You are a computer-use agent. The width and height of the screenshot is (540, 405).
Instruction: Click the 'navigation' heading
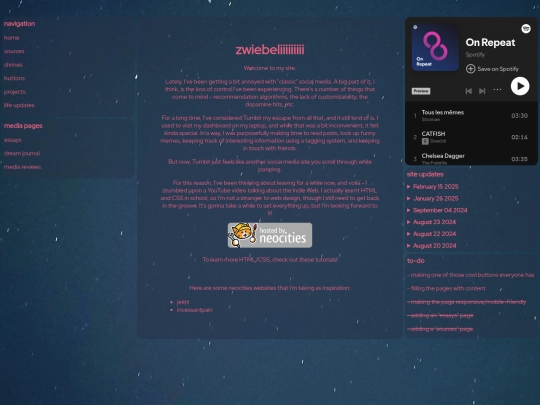coord(19,24)
